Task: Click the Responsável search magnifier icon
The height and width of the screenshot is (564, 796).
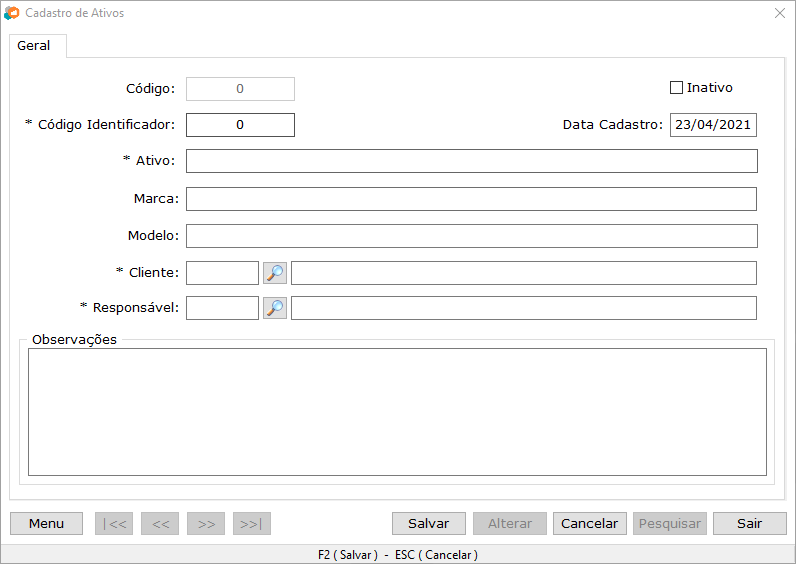Action: pyautogui.click(x=274, y=308)
